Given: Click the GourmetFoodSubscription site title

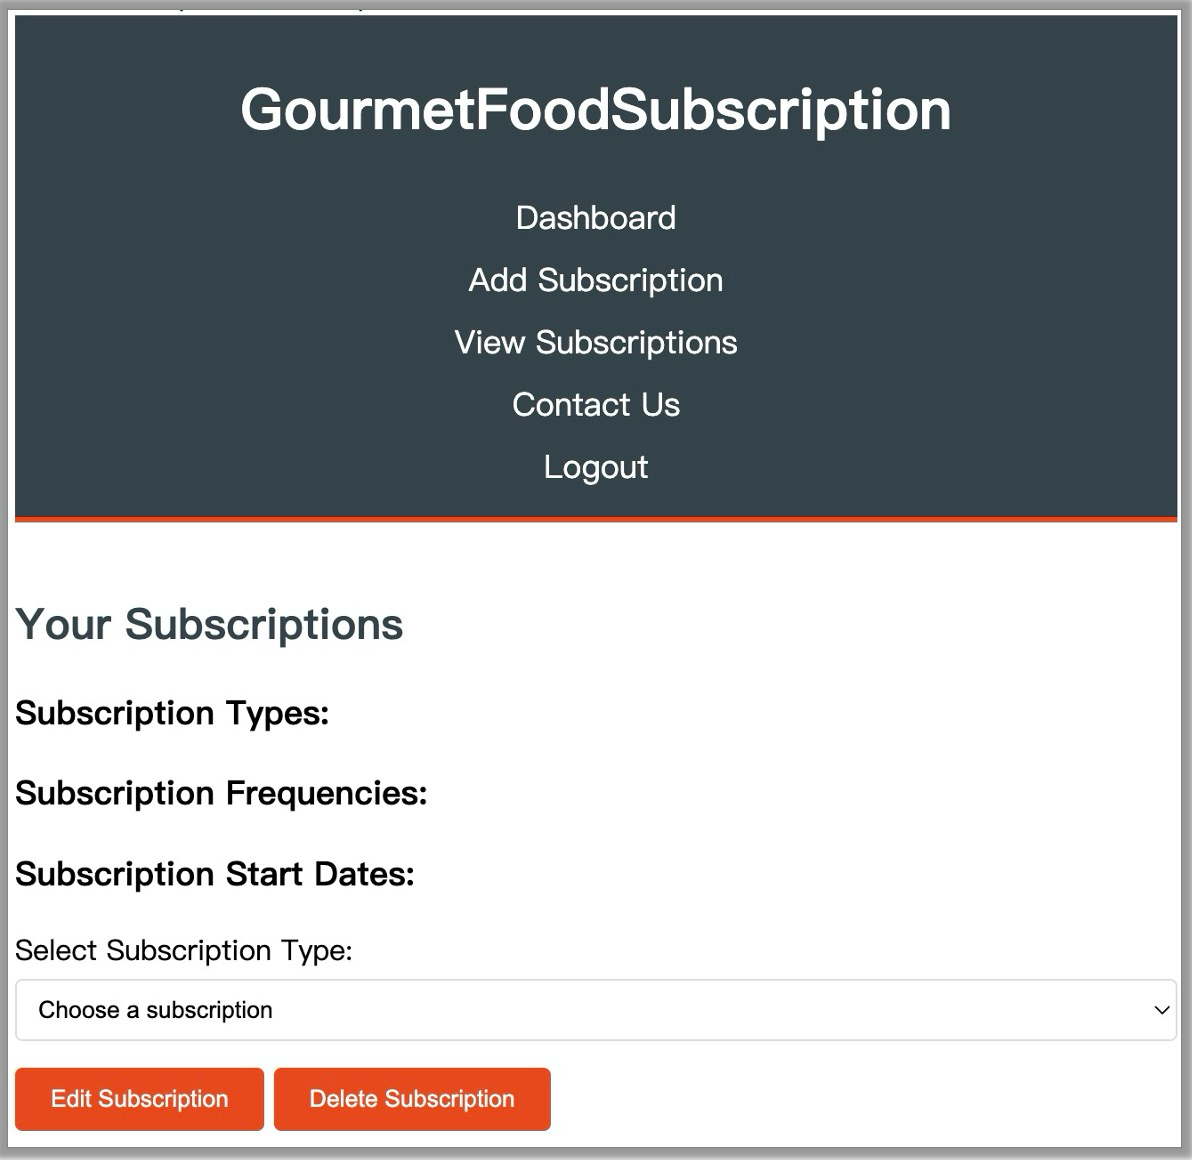Looking at the screenshot, I should click(596, 109).
